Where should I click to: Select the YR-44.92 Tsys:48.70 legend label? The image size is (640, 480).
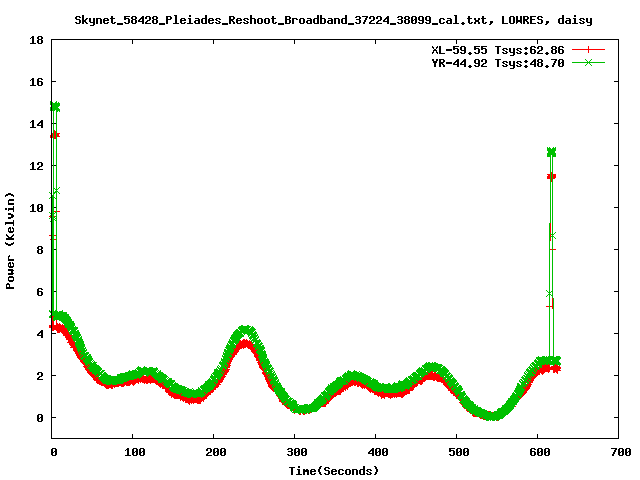tap(498, 63)
